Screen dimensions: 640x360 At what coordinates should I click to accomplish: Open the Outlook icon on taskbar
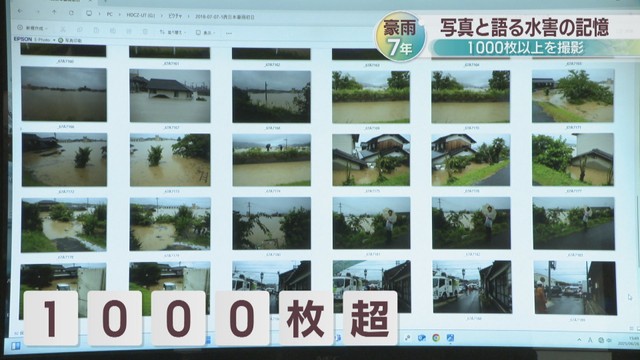[x=422, y=338]
